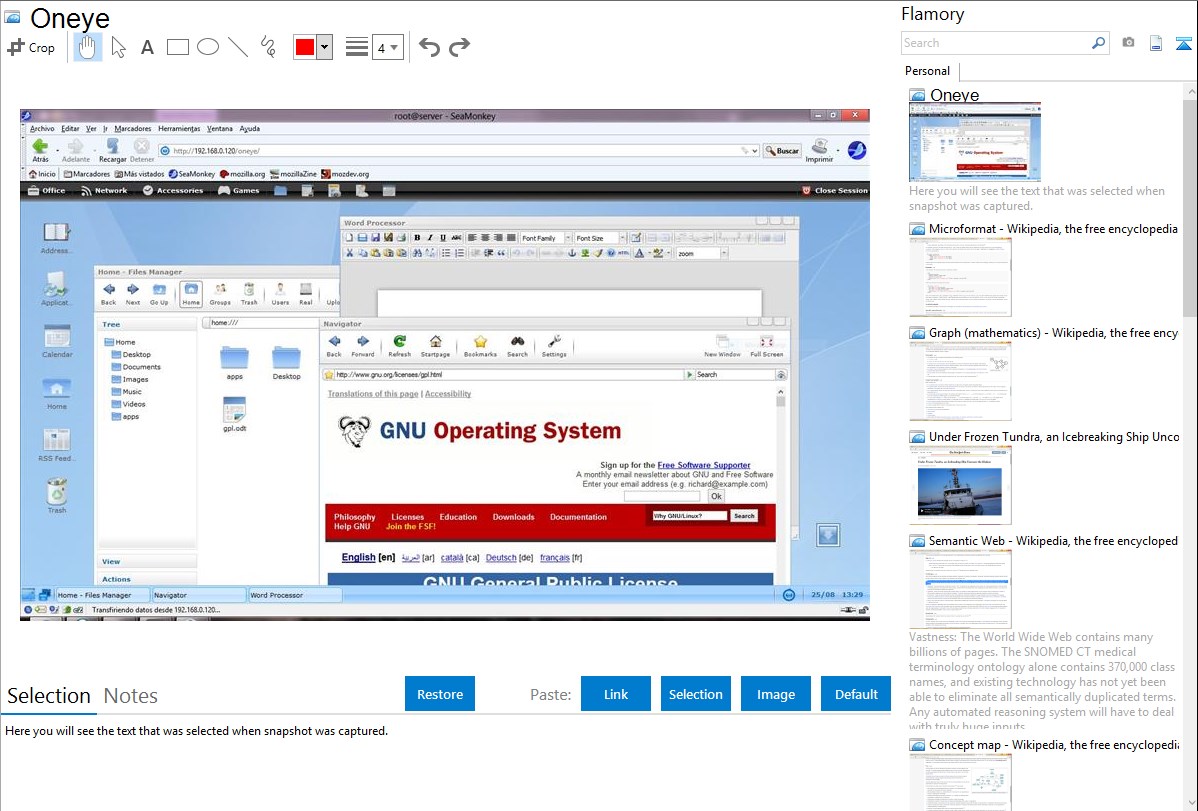
Task: Choose the arrow pointer tool
Action: (118, 47)
